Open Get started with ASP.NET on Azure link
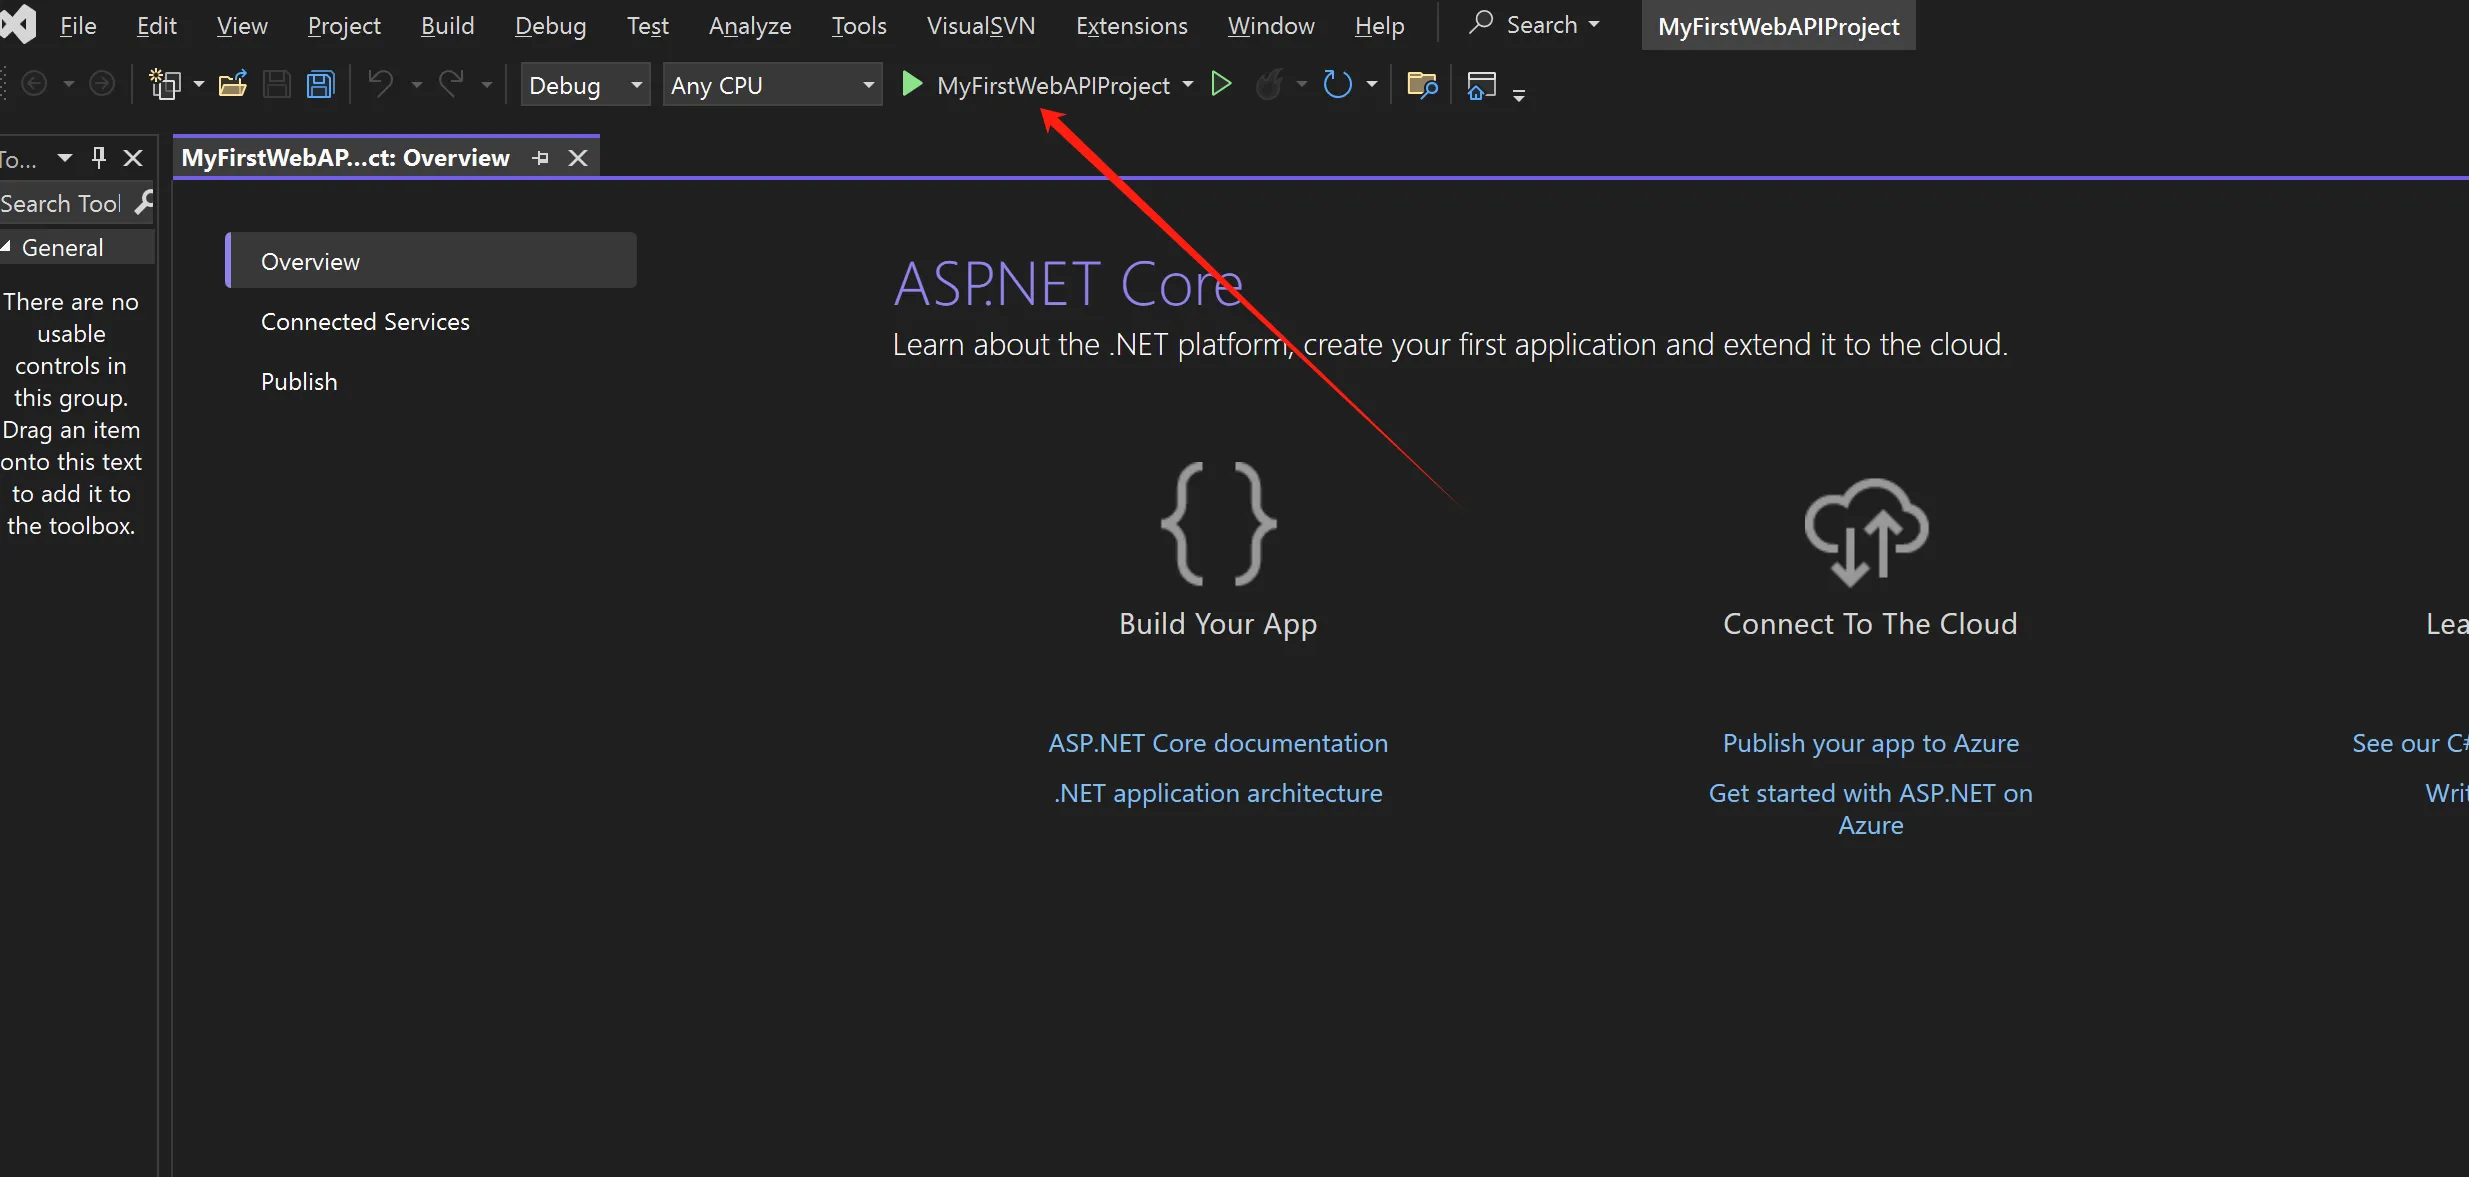The image size is (2469, 1177). point(1870,809)
